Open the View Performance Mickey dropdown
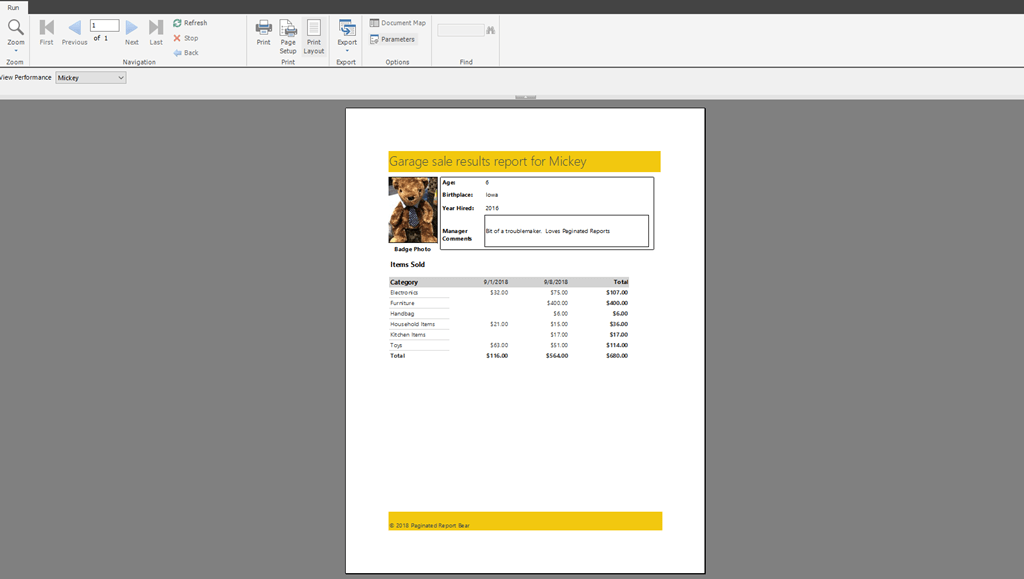Viewport: 1024px width, 579px height. tap(90, 77)
